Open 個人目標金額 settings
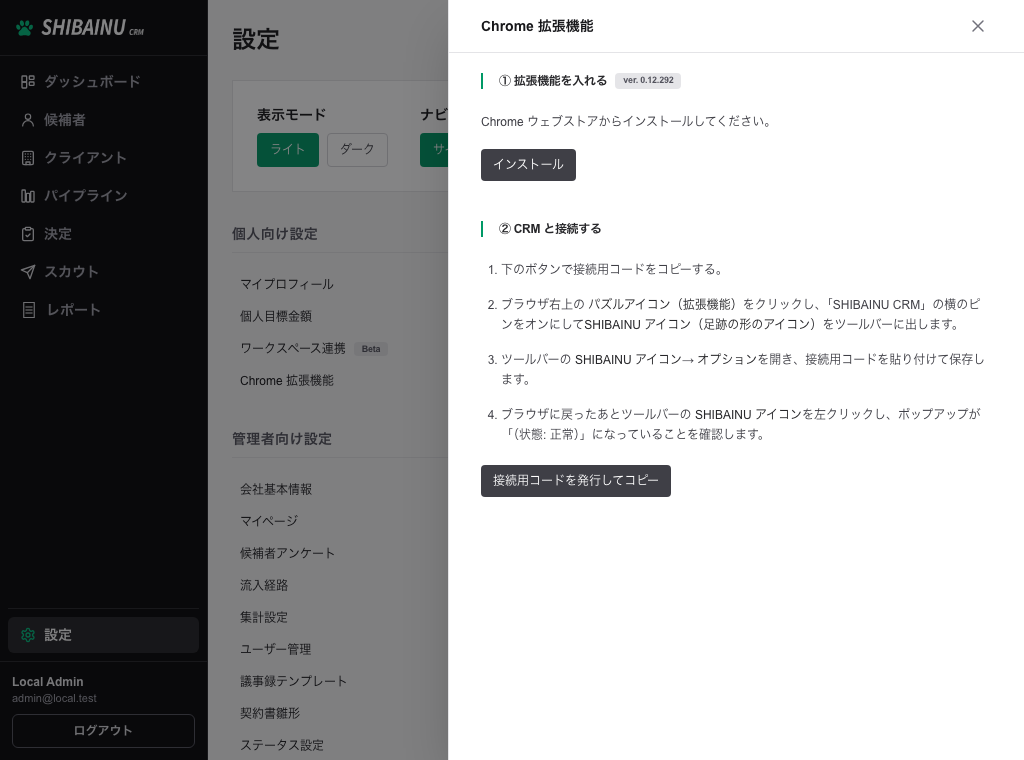The width and height of the screenshot is (1024, 760). point(276,316)
